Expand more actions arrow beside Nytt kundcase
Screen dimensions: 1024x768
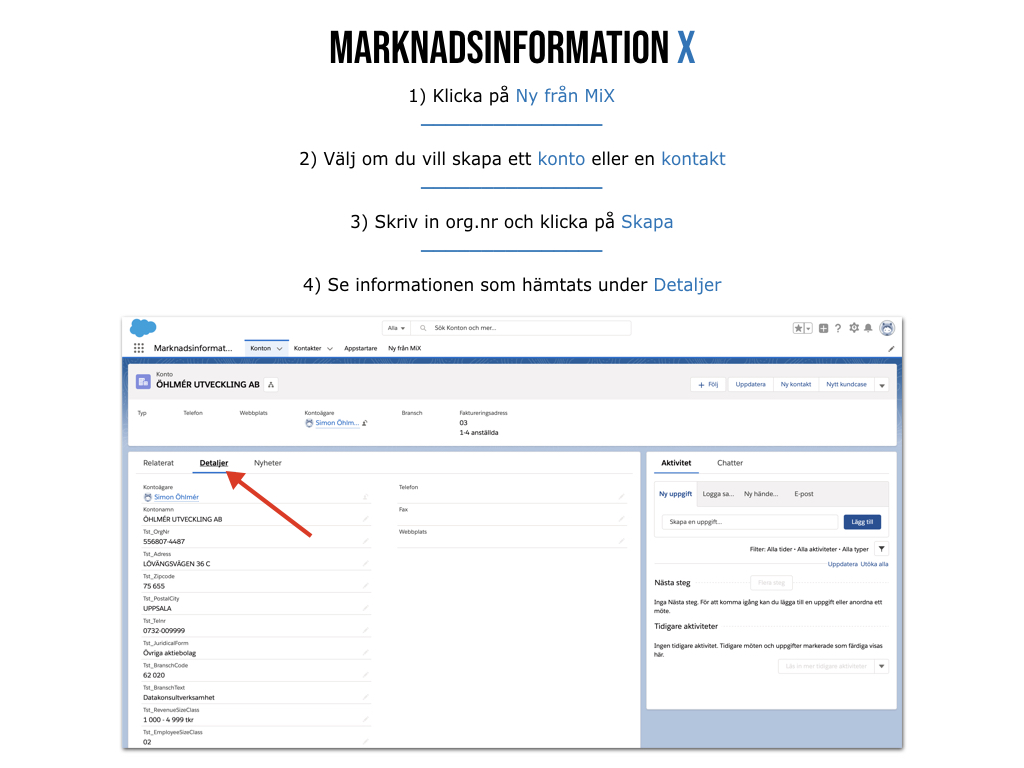881,385
